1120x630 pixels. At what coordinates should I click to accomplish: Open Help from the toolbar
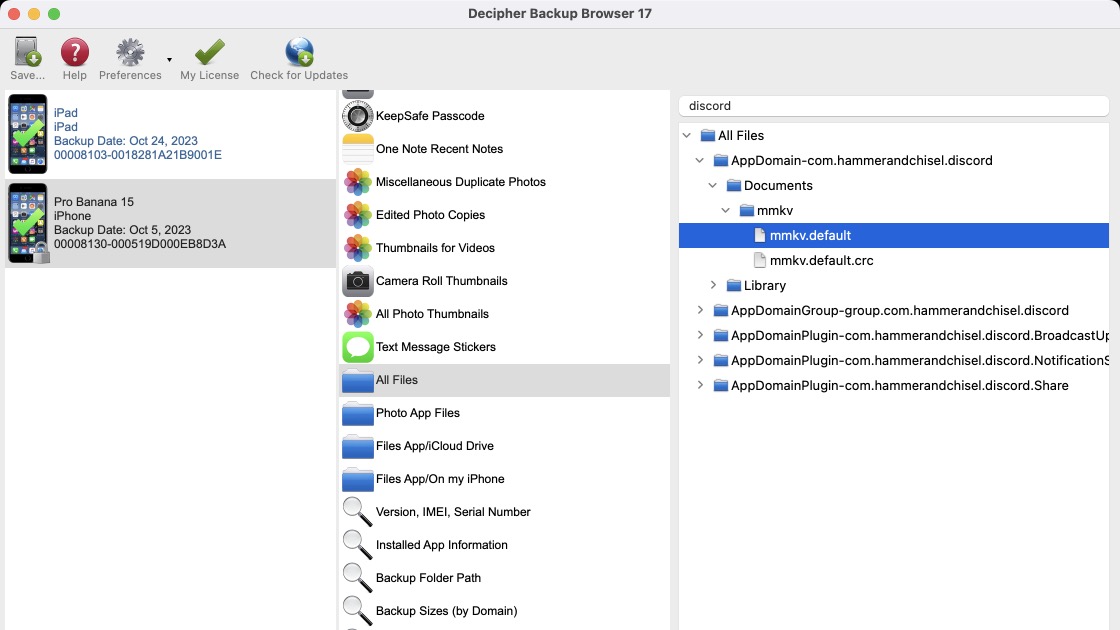74,50
